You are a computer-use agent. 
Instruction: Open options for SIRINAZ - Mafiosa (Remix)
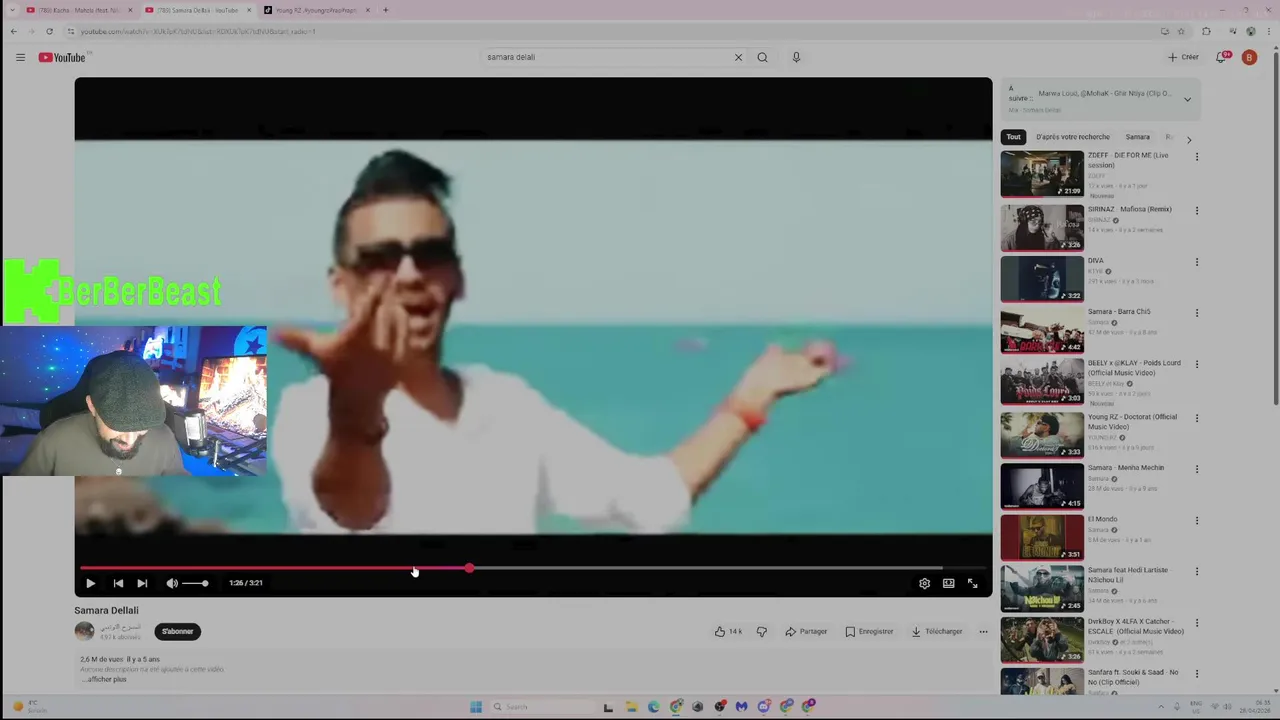click(1196, 211)
